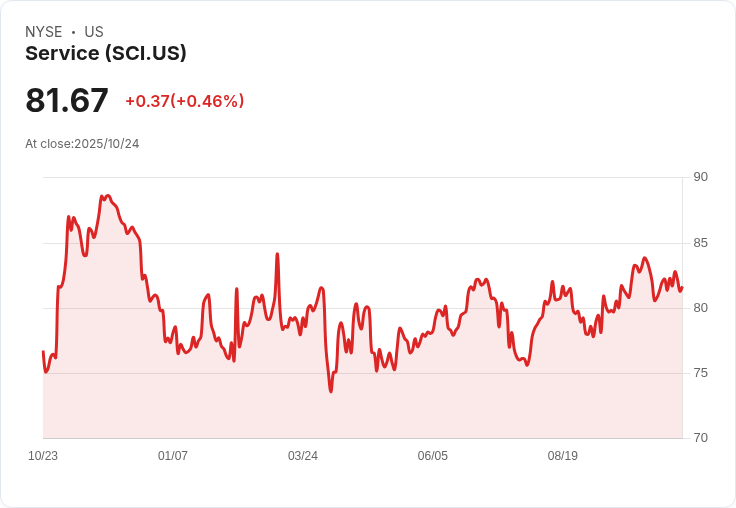Click the highest peak of the price line

106,196
